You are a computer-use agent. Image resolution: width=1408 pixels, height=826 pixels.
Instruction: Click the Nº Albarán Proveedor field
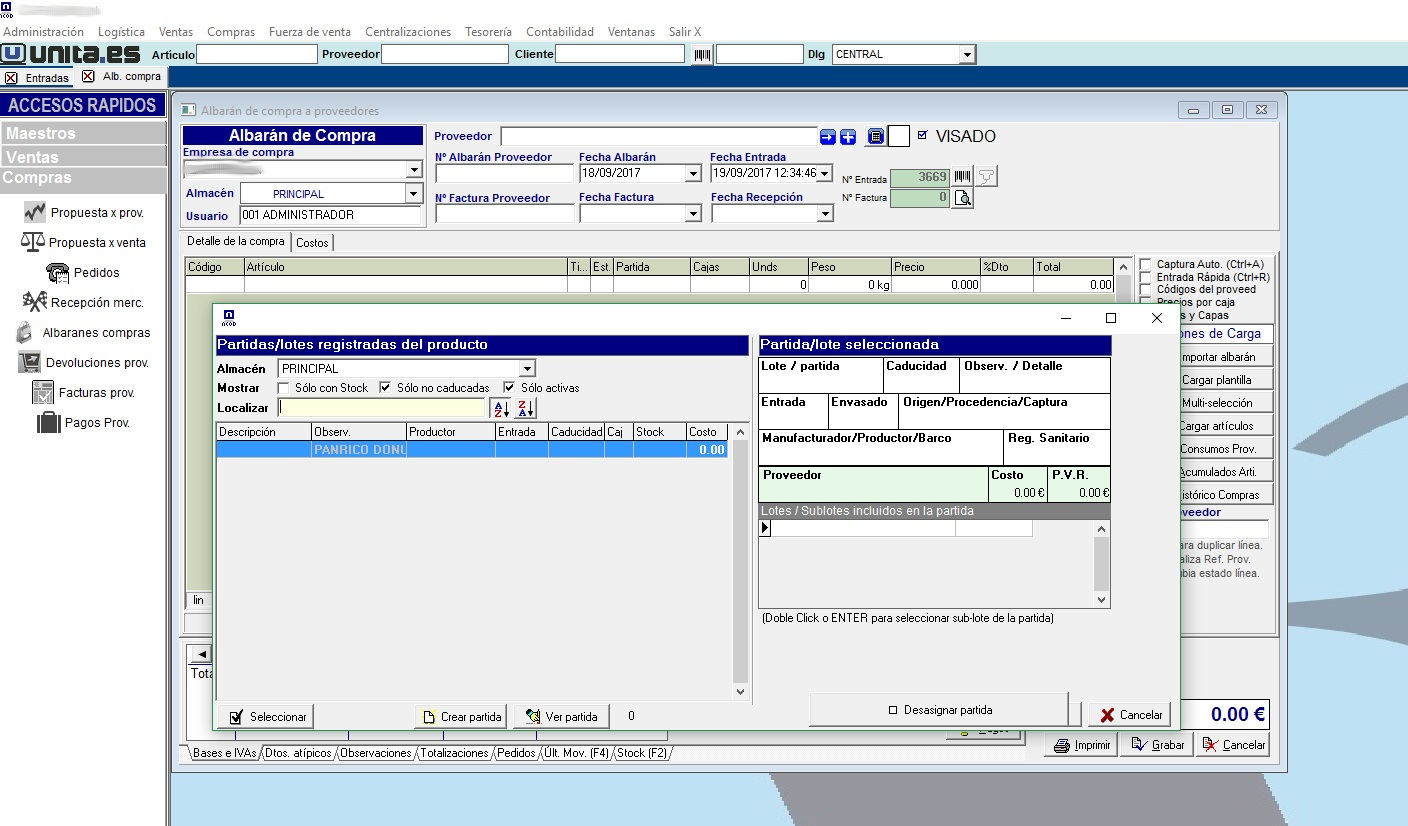(x=505, y=173)
